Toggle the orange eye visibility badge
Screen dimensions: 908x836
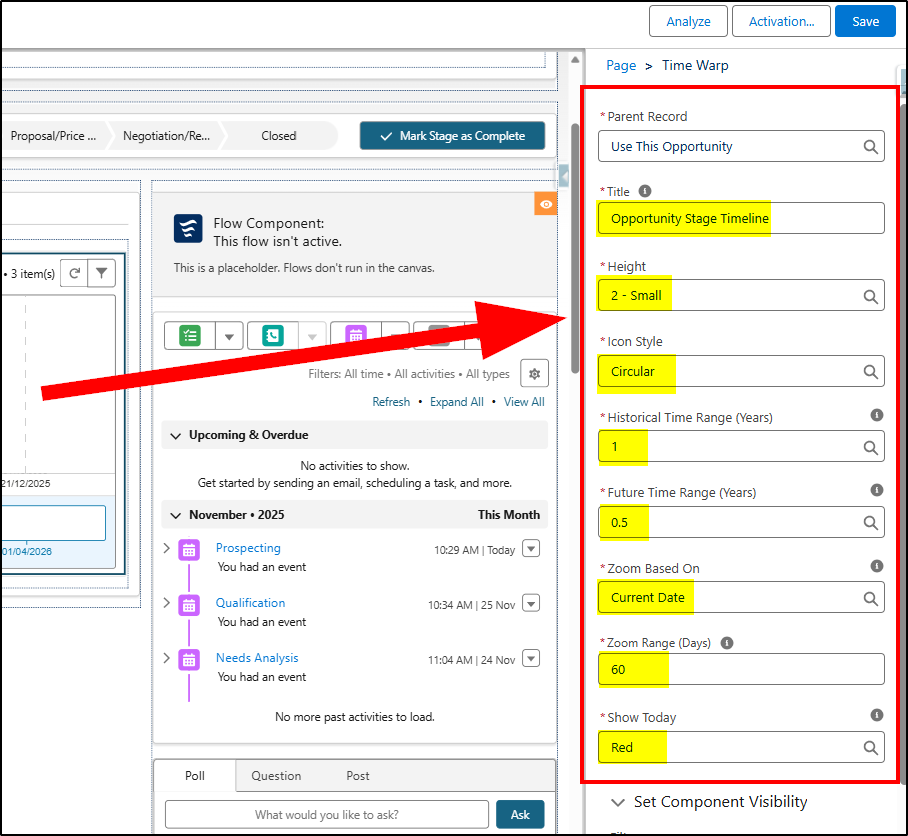pos(545,204)
